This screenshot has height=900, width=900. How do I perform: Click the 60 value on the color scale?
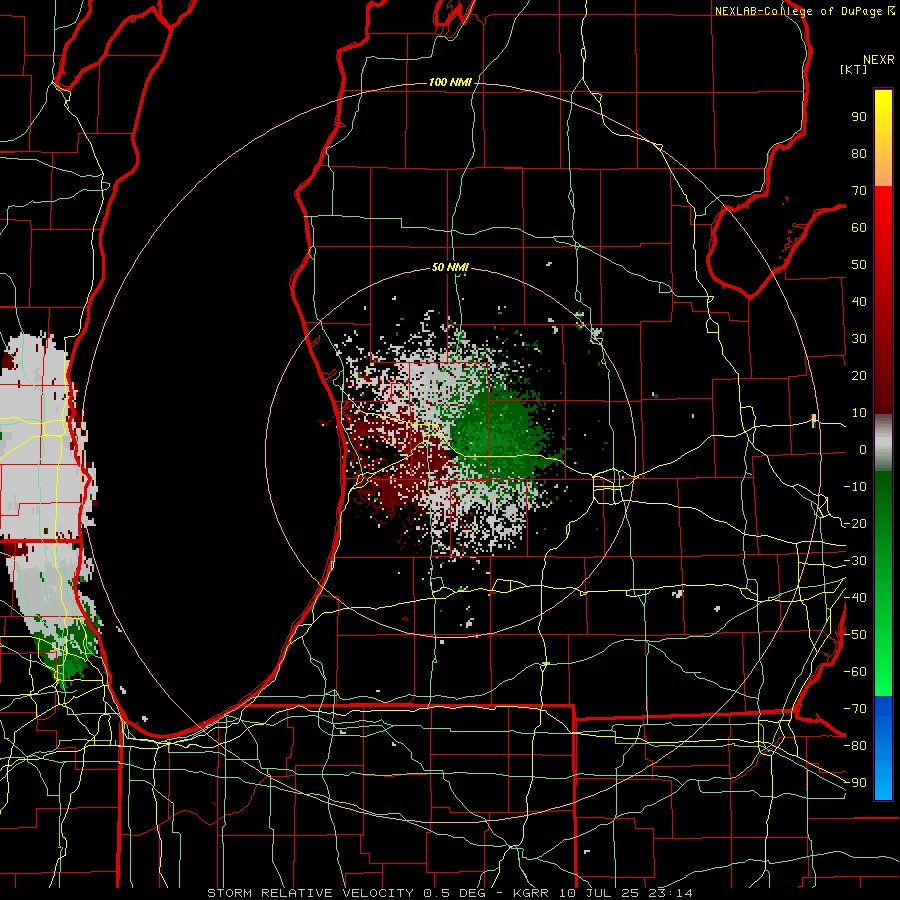[859, 228]
